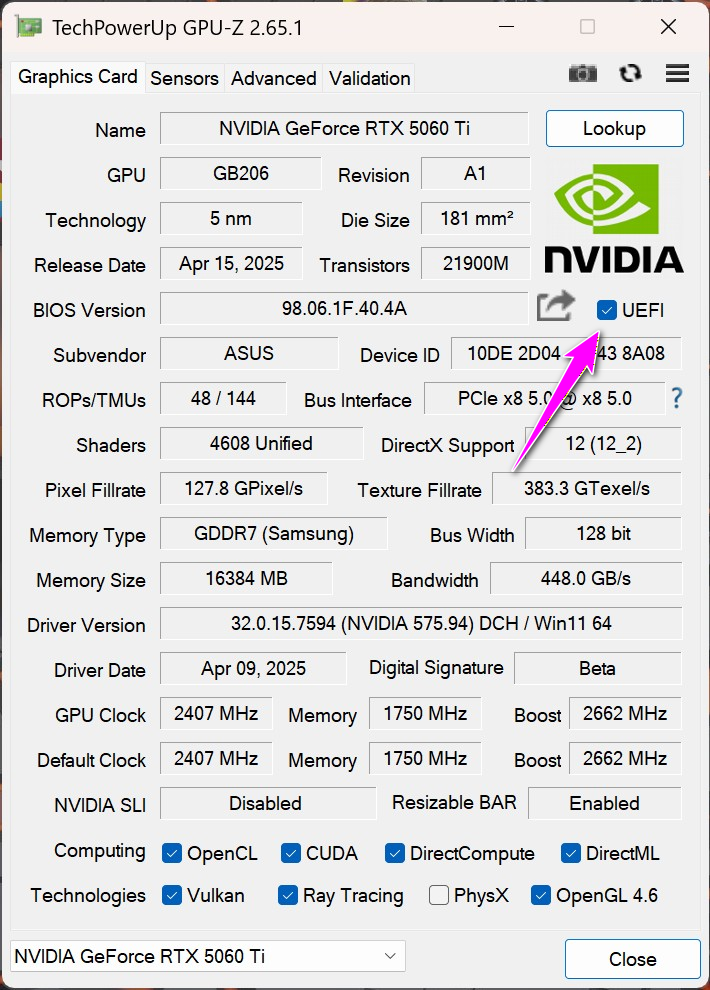Toggle the OpenCL checkbox
The height and width of the screenshot is (990, 710).
(x=172, y=853)
